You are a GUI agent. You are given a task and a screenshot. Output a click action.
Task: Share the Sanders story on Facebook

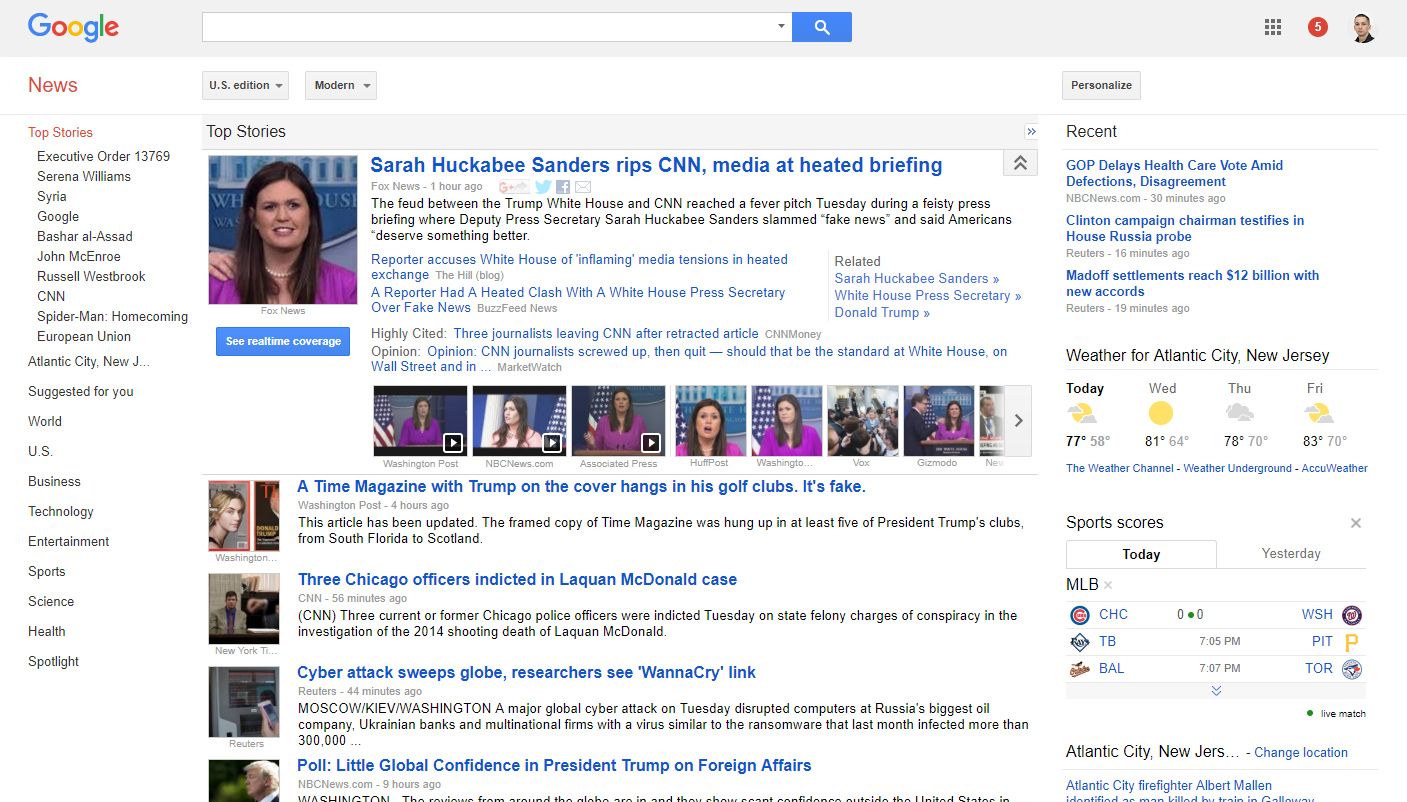pyautogui.click(x=563, y=187)
